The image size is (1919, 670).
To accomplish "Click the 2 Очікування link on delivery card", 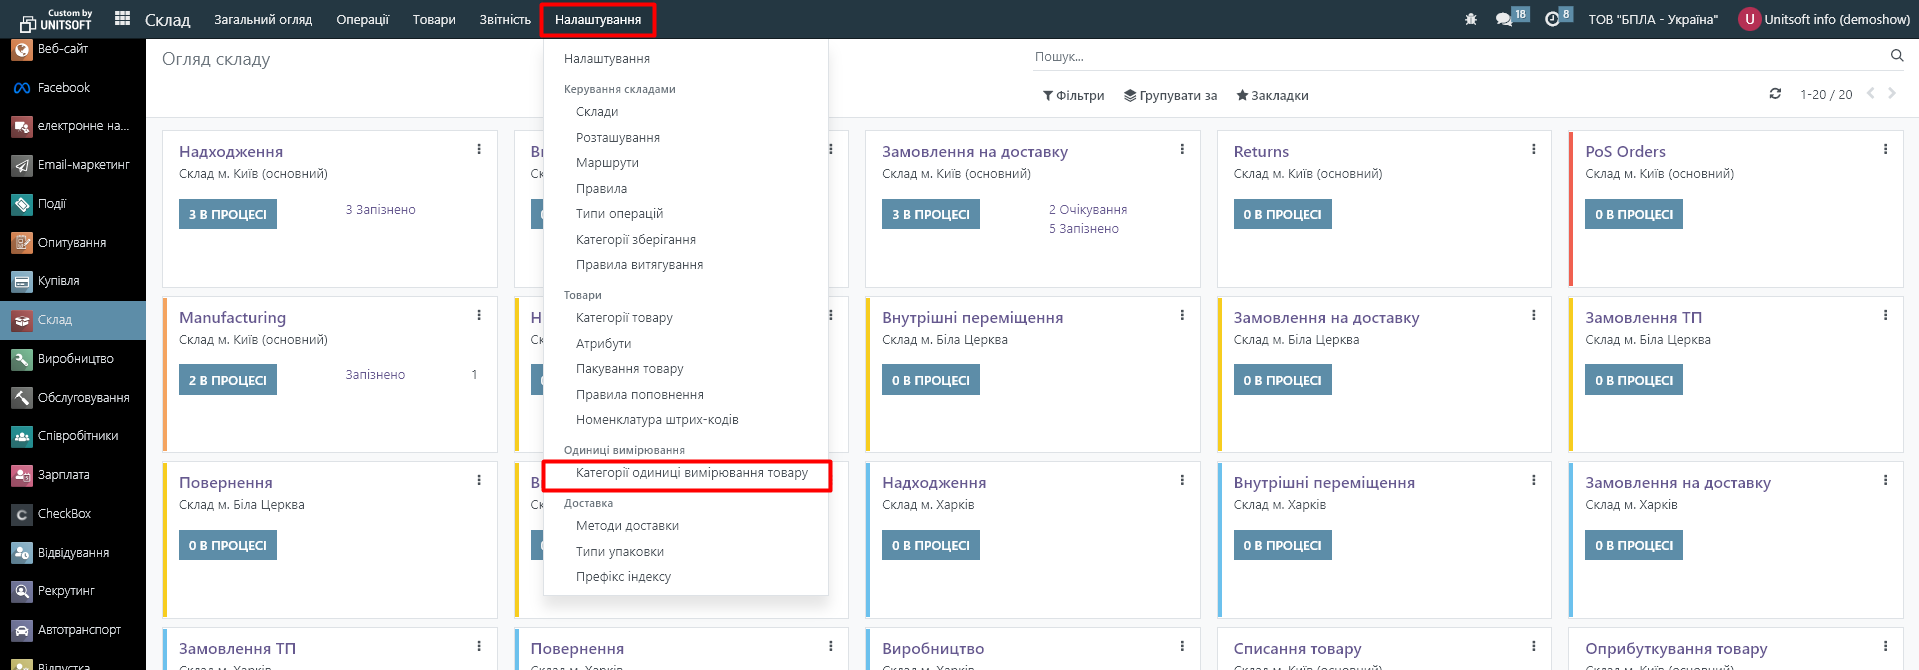I will pos(1087,210).
